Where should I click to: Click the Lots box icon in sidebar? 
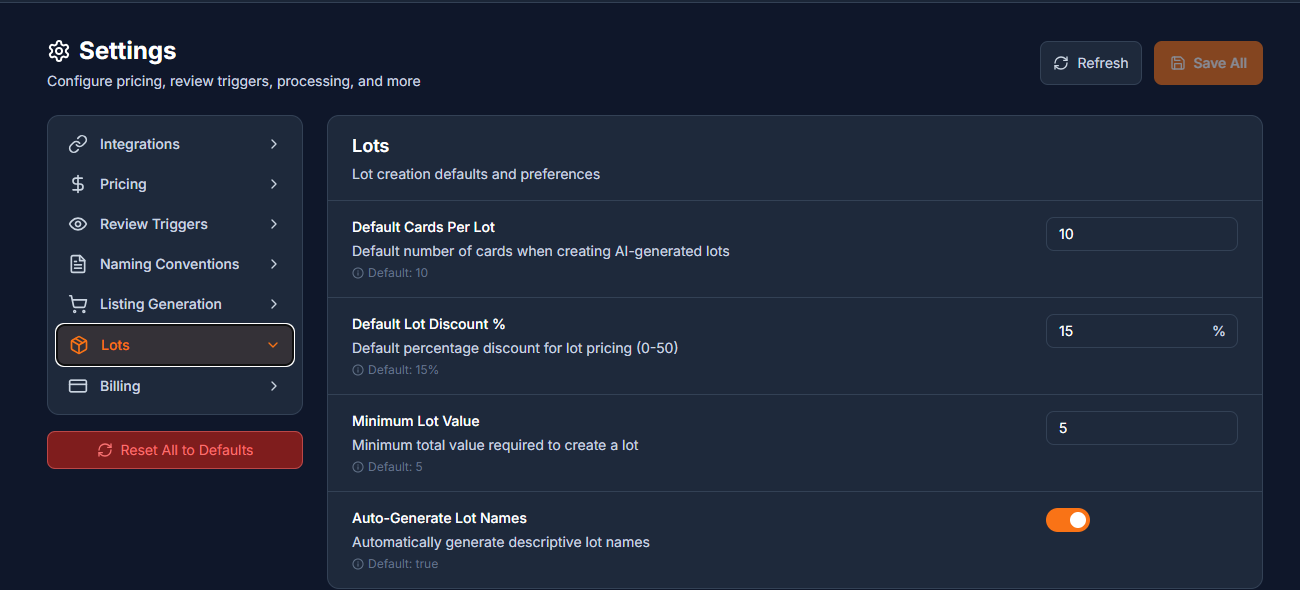pyautogui.click(x=78, y=344)
